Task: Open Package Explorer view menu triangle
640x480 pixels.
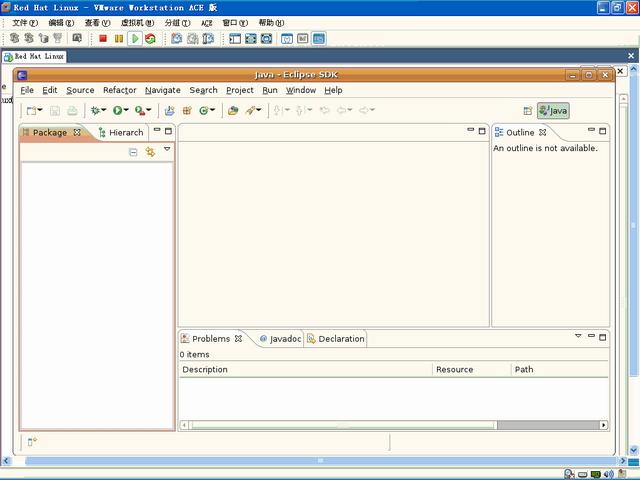Action: [x=167, y=149]
